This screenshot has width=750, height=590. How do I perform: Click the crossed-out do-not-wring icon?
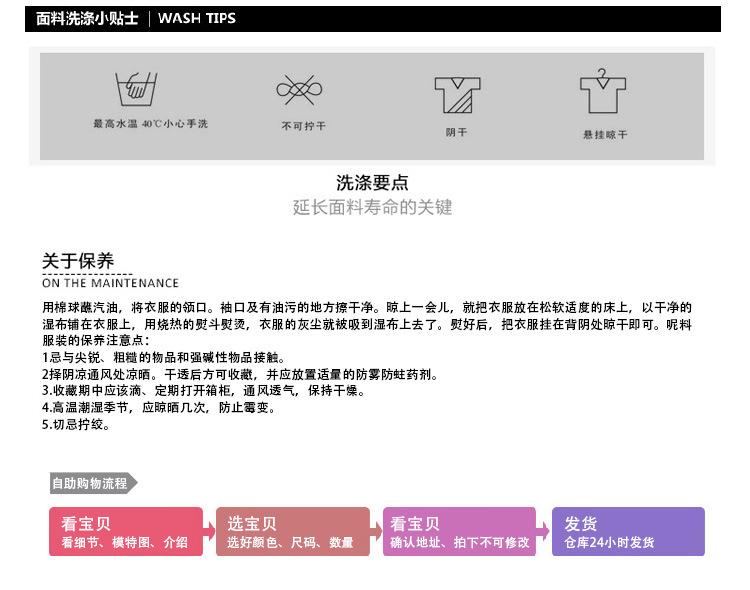(x=301, y=90)
